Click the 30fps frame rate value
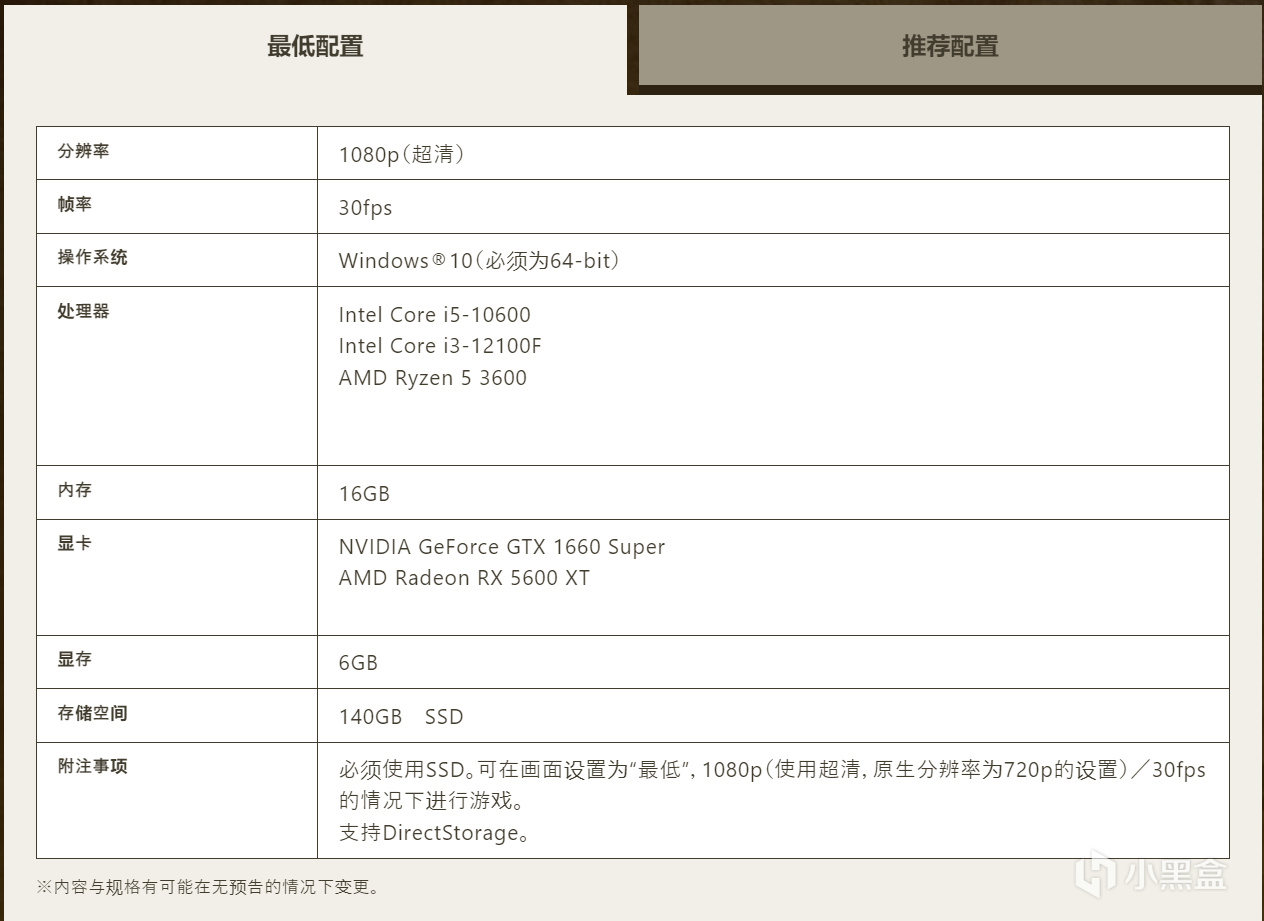This screenshot has width=1264, height=921. click(x=365, y=208)
